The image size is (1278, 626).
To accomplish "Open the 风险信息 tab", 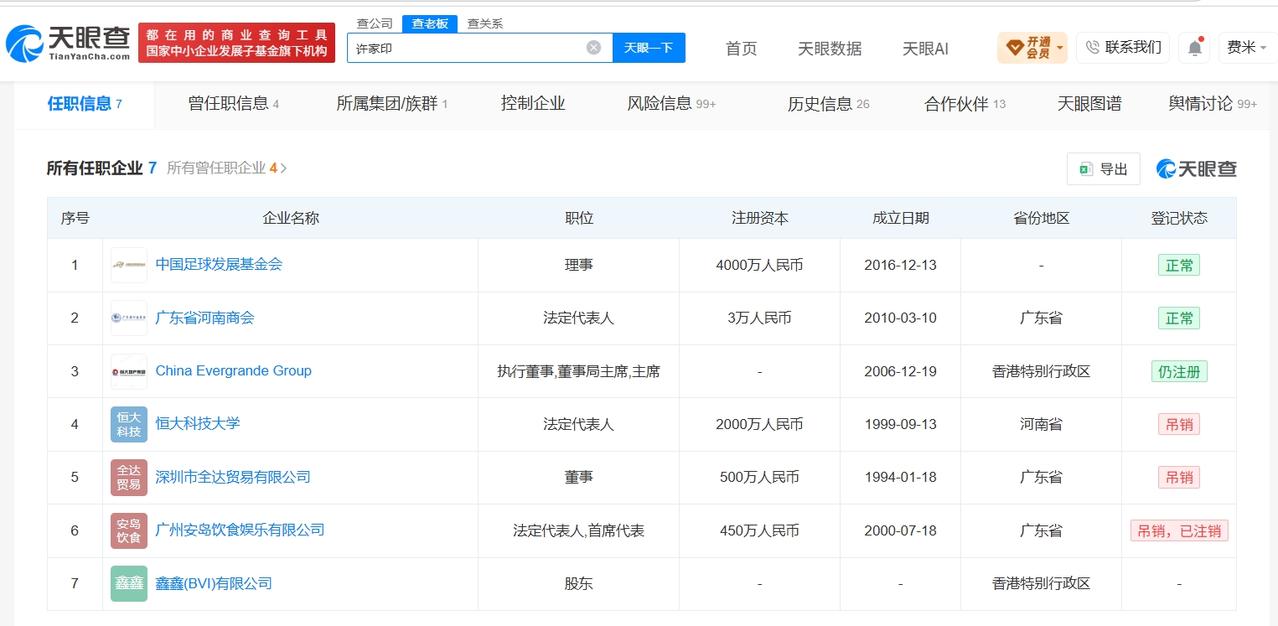I will pyautogui.click(x=672, y=104).
